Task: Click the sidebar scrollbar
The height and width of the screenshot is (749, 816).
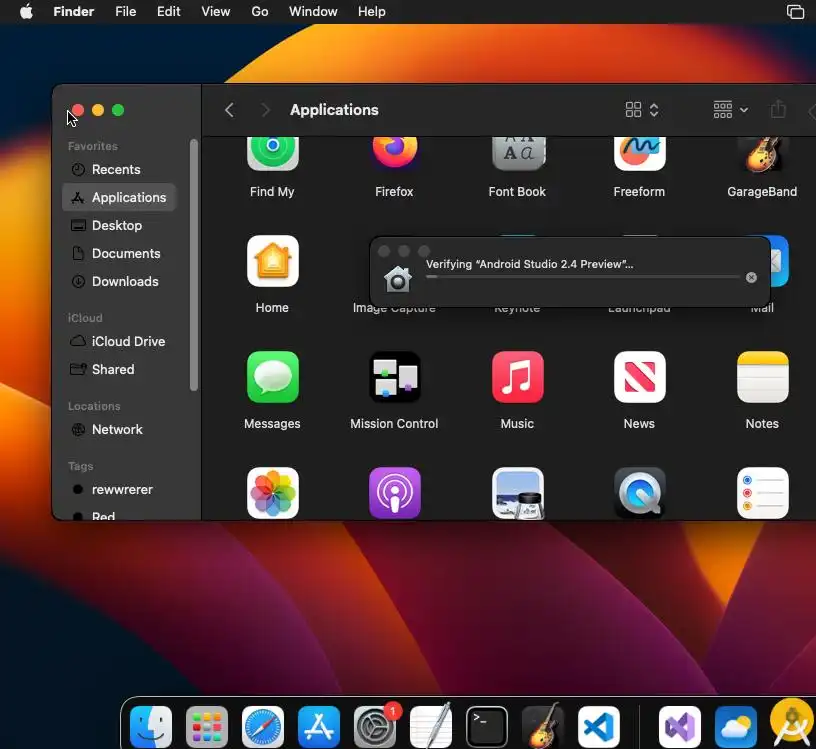Action: pyautogui.click(x=194, y=265)
